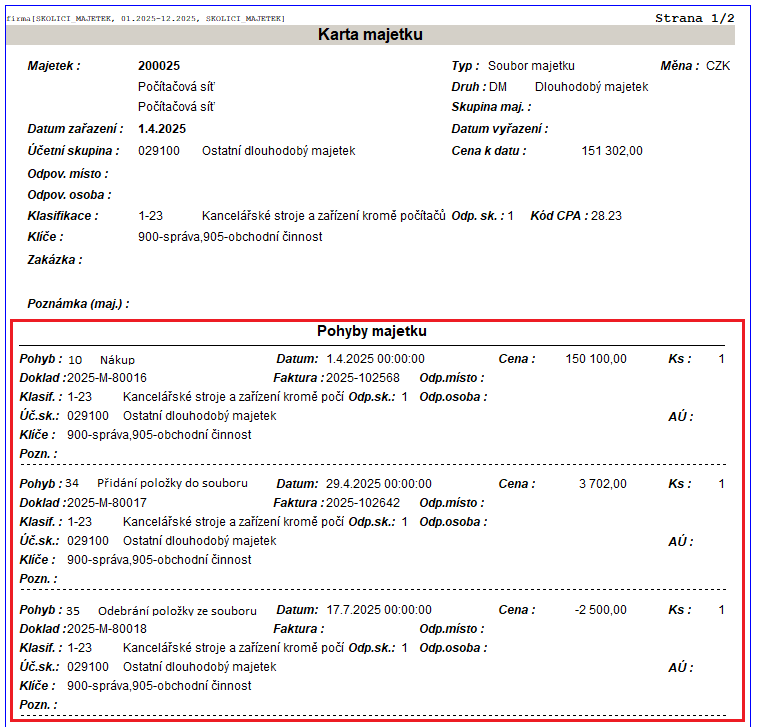Select the price value '151 302,00'

(612, 151)
